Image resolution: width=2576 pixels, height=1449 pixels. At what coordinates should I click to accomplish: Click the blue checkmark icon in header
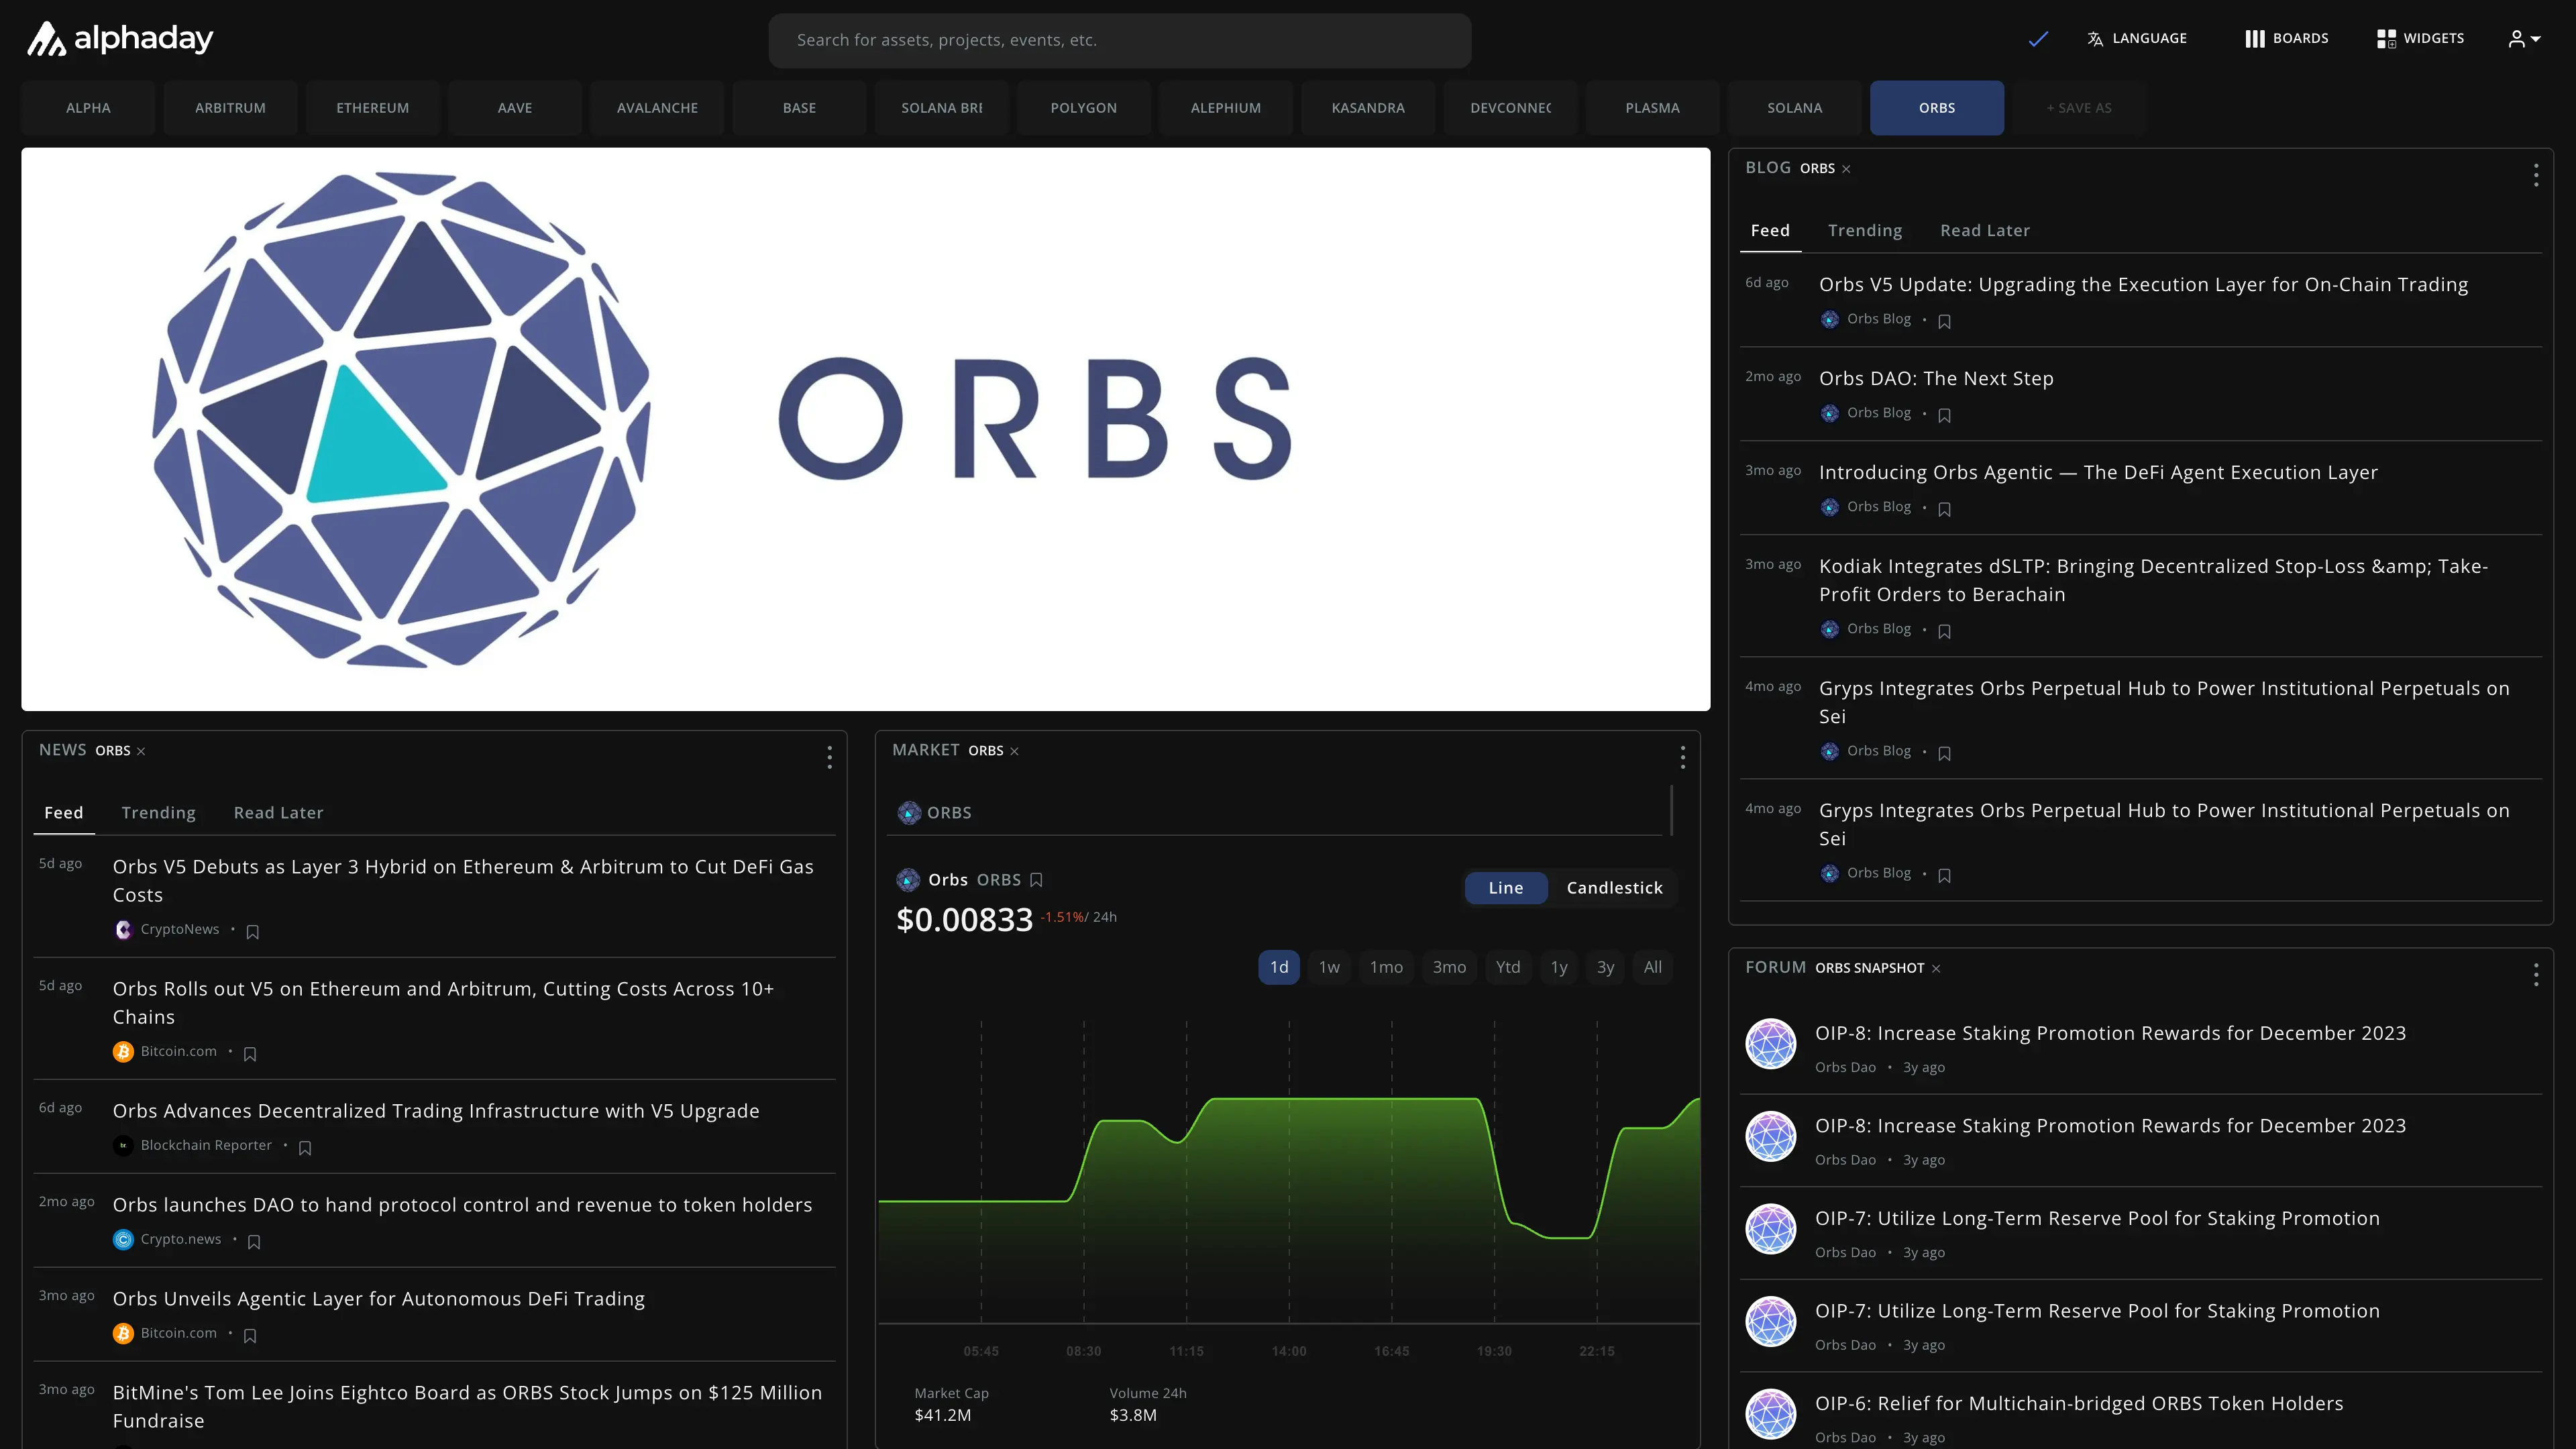(x=2038, y=39)
